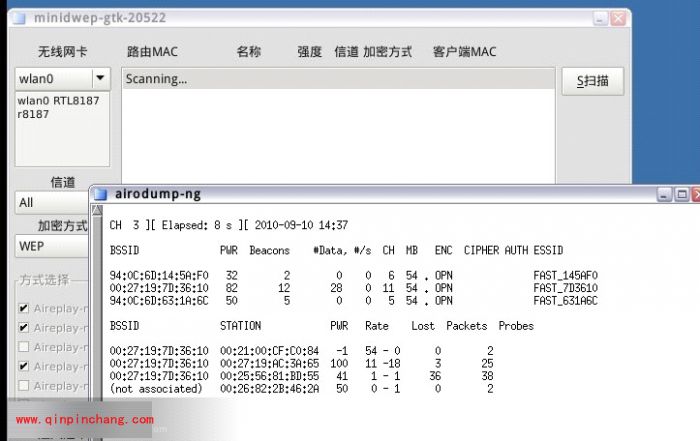The image size is (700, 441).
Task: Click the 方式选择 group label
Action: click(x=45, y=280)
